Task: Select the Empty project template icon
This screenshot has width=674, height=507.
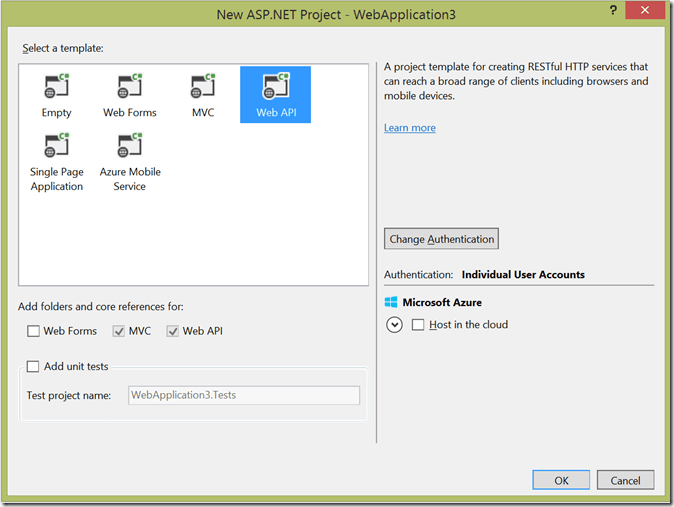Action: click(56, 86)
